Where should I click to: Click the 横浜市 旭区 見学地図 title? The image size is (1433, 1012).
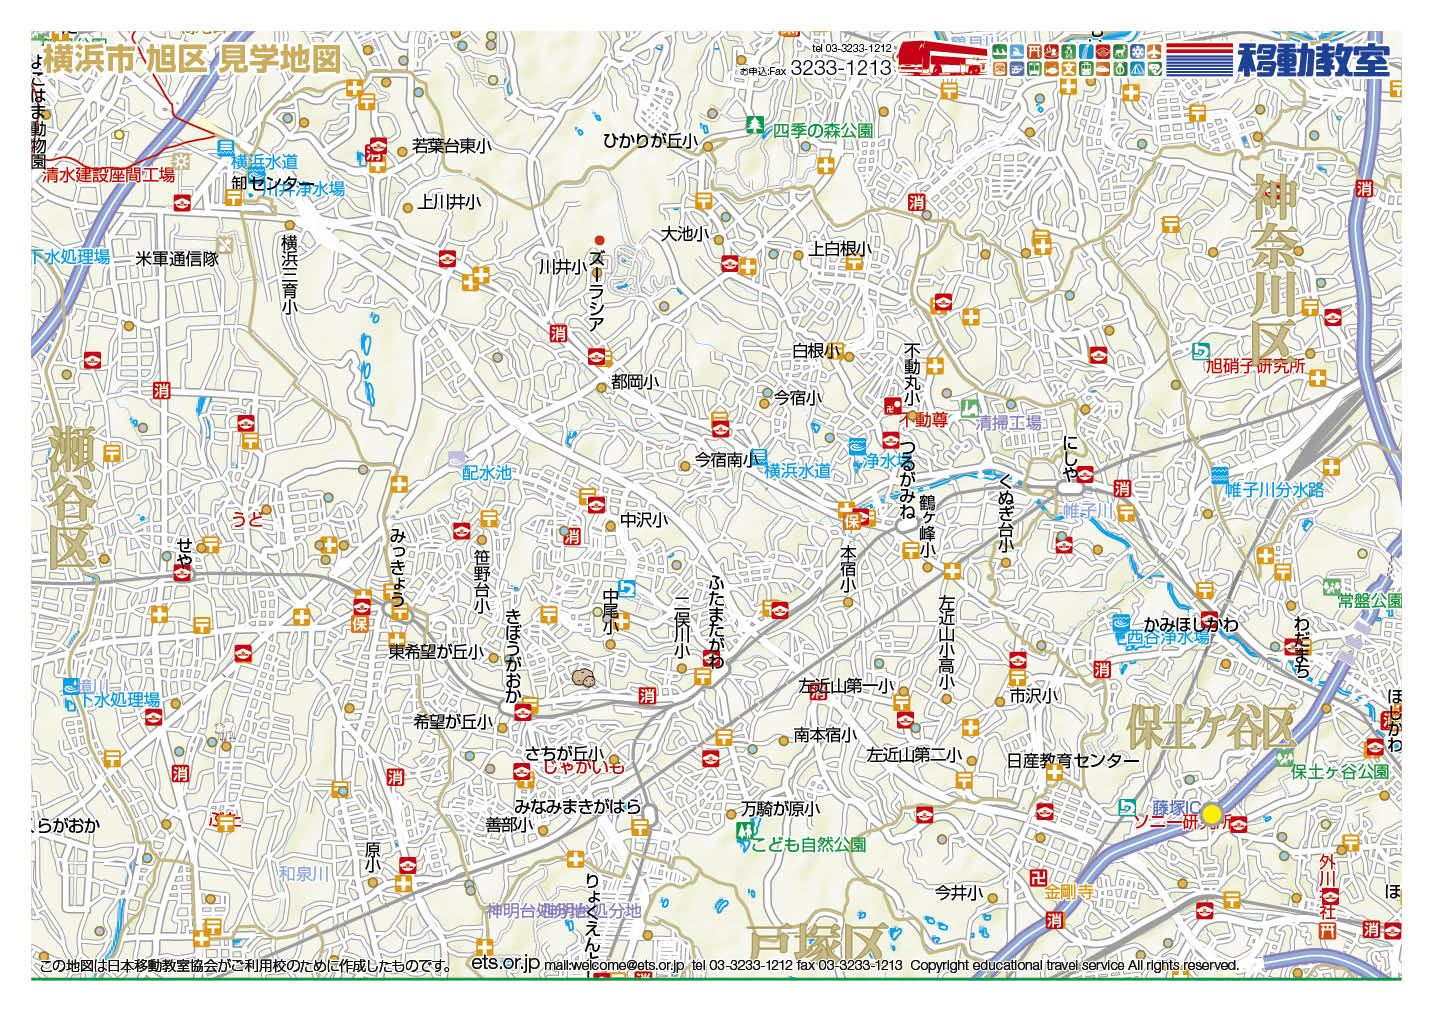193,59
